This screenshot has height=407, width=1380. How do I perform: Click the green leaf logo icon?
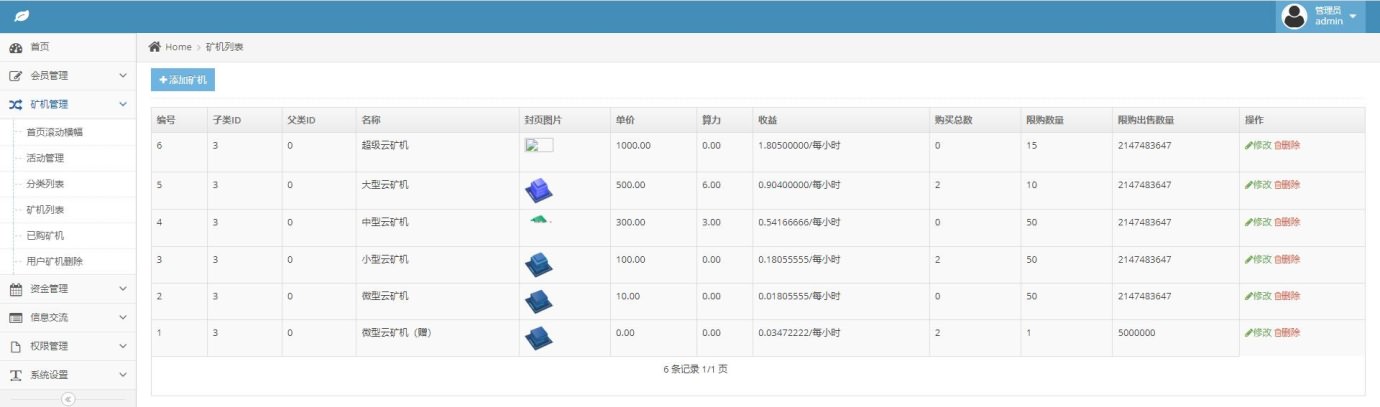[x=21, y=16]
